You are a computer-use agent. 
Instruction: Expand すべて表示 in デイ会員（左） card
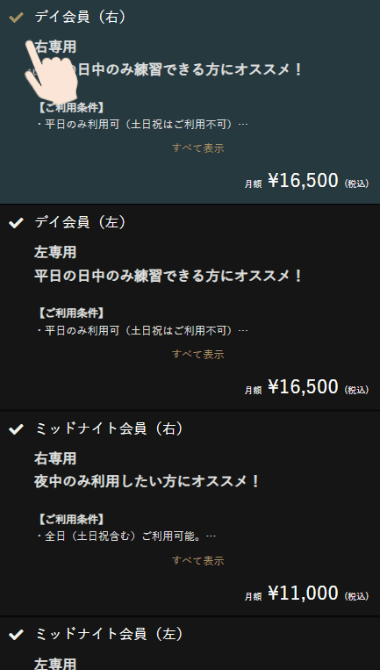click(198, 354)
